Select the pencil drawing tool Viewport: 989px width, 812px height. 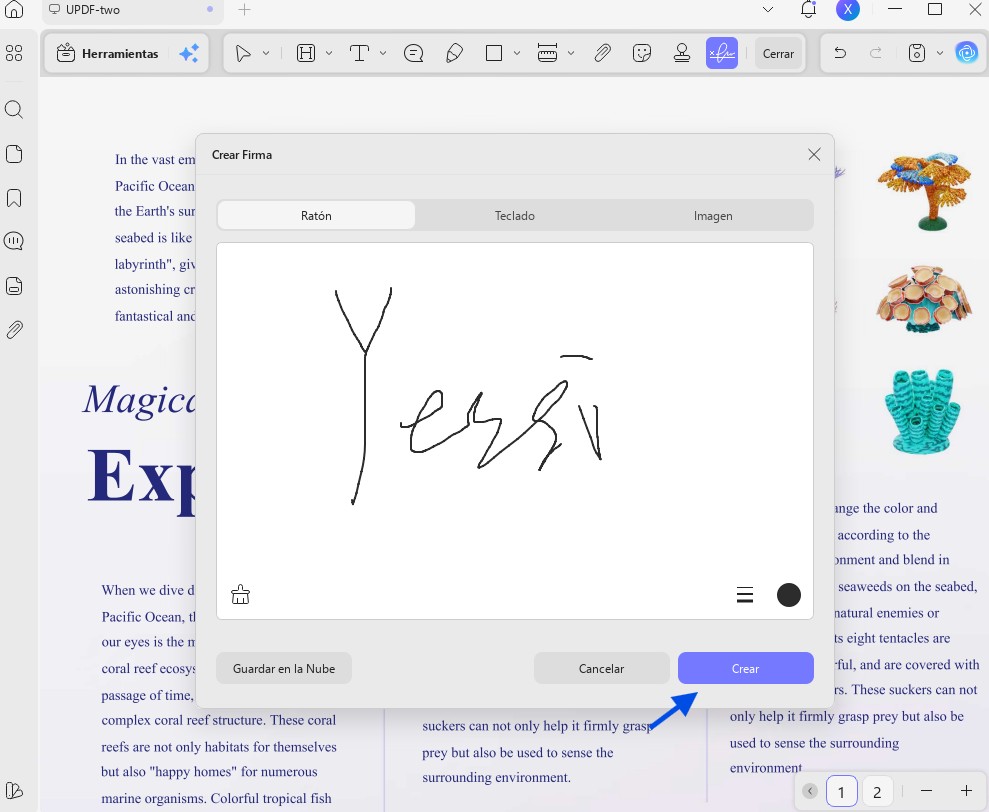pos(454,53)
